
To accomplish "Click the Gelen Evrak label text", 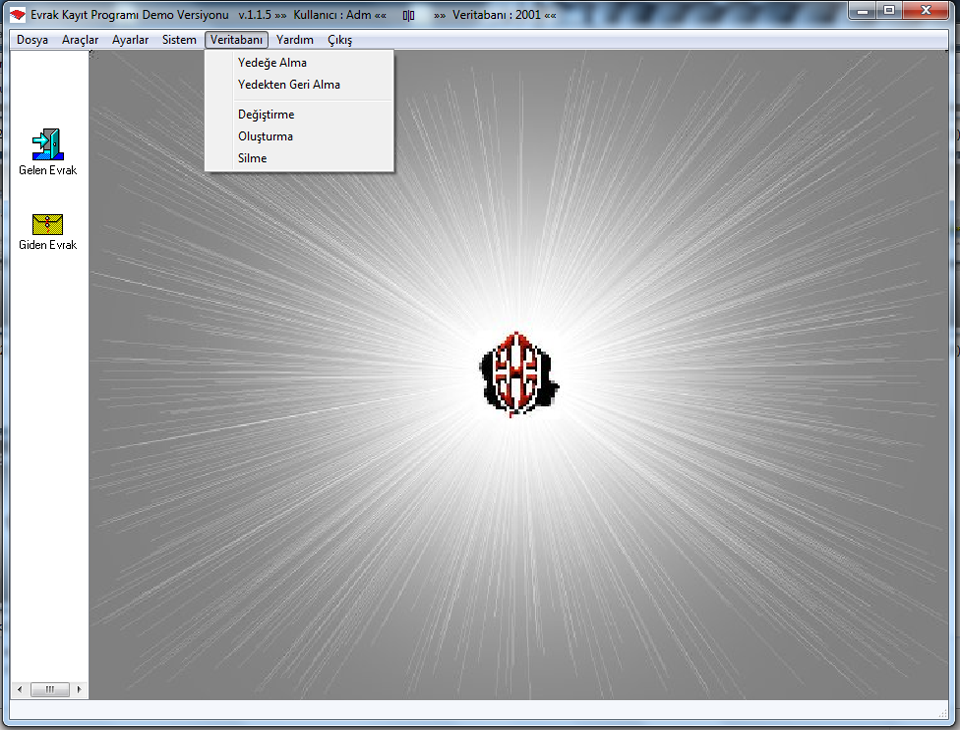I will (48, 170).
